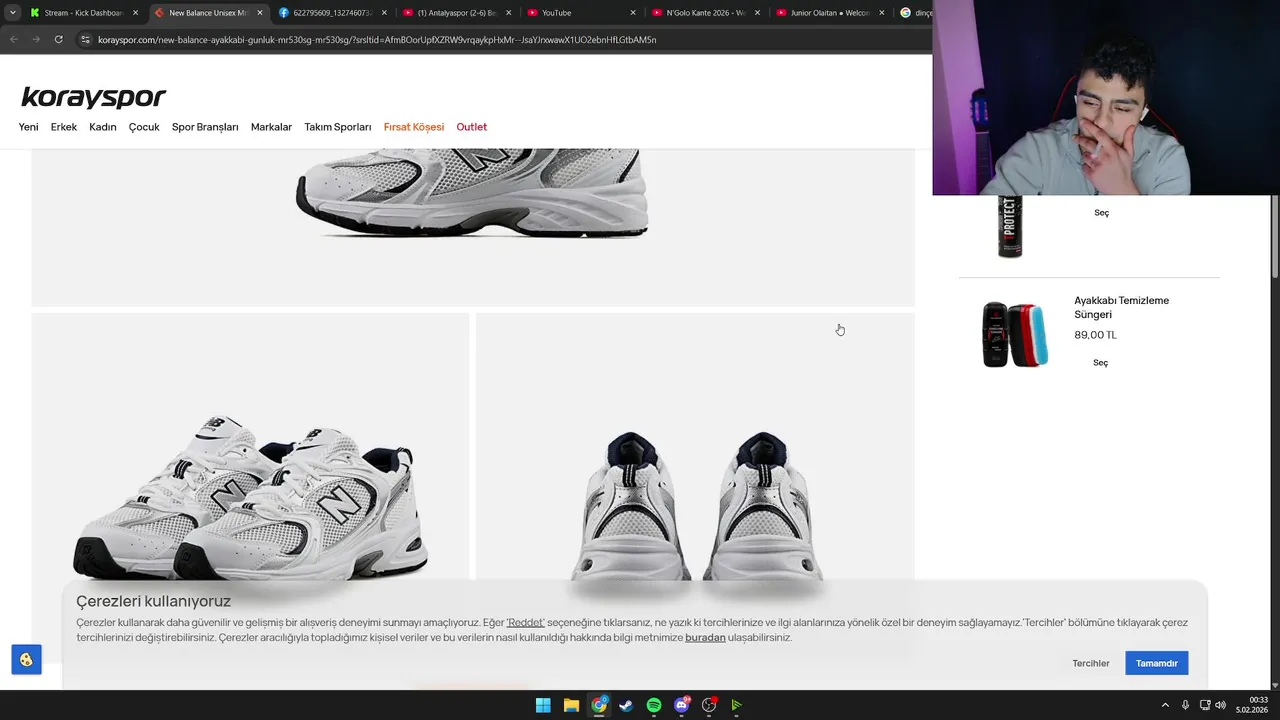Viewport: 1280px width, 720px height.
Task: Open cookie settings floating icon
Action: point(26,660)
